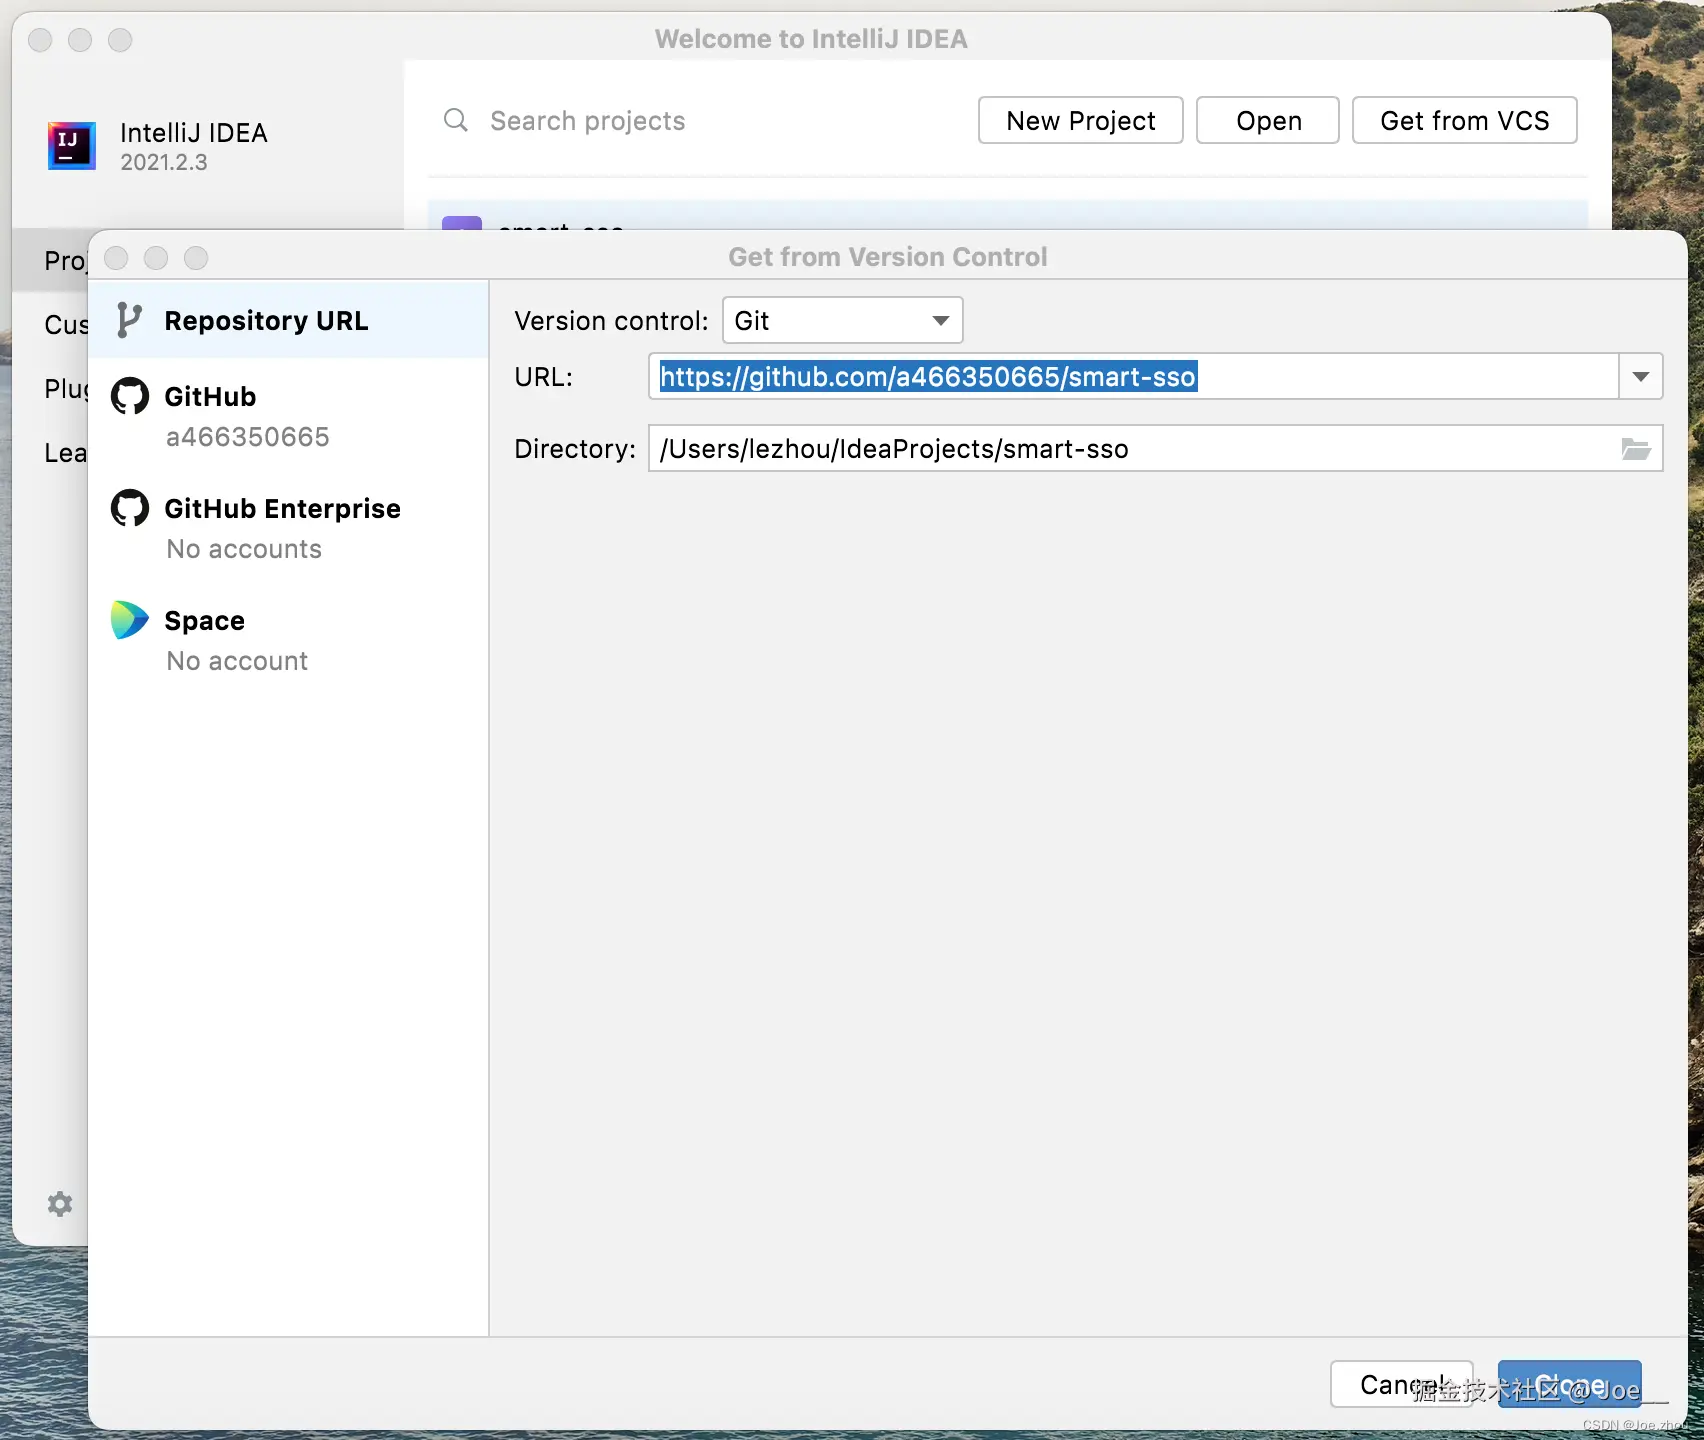1704x1440 pixels.
Task: Open the Version control Git dropdown
Action: pyautogui.click(x=842, y=320)
